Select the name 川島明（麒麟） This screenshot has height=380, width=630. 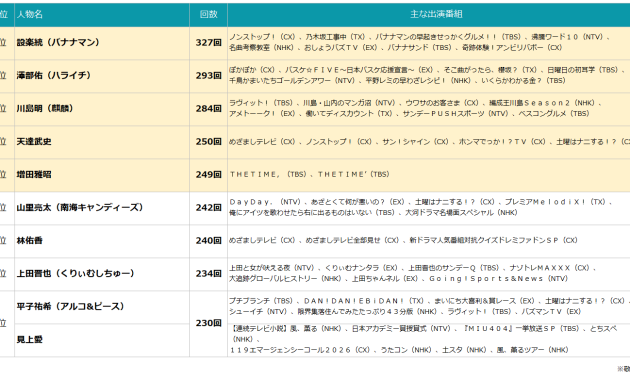point(45,108)
